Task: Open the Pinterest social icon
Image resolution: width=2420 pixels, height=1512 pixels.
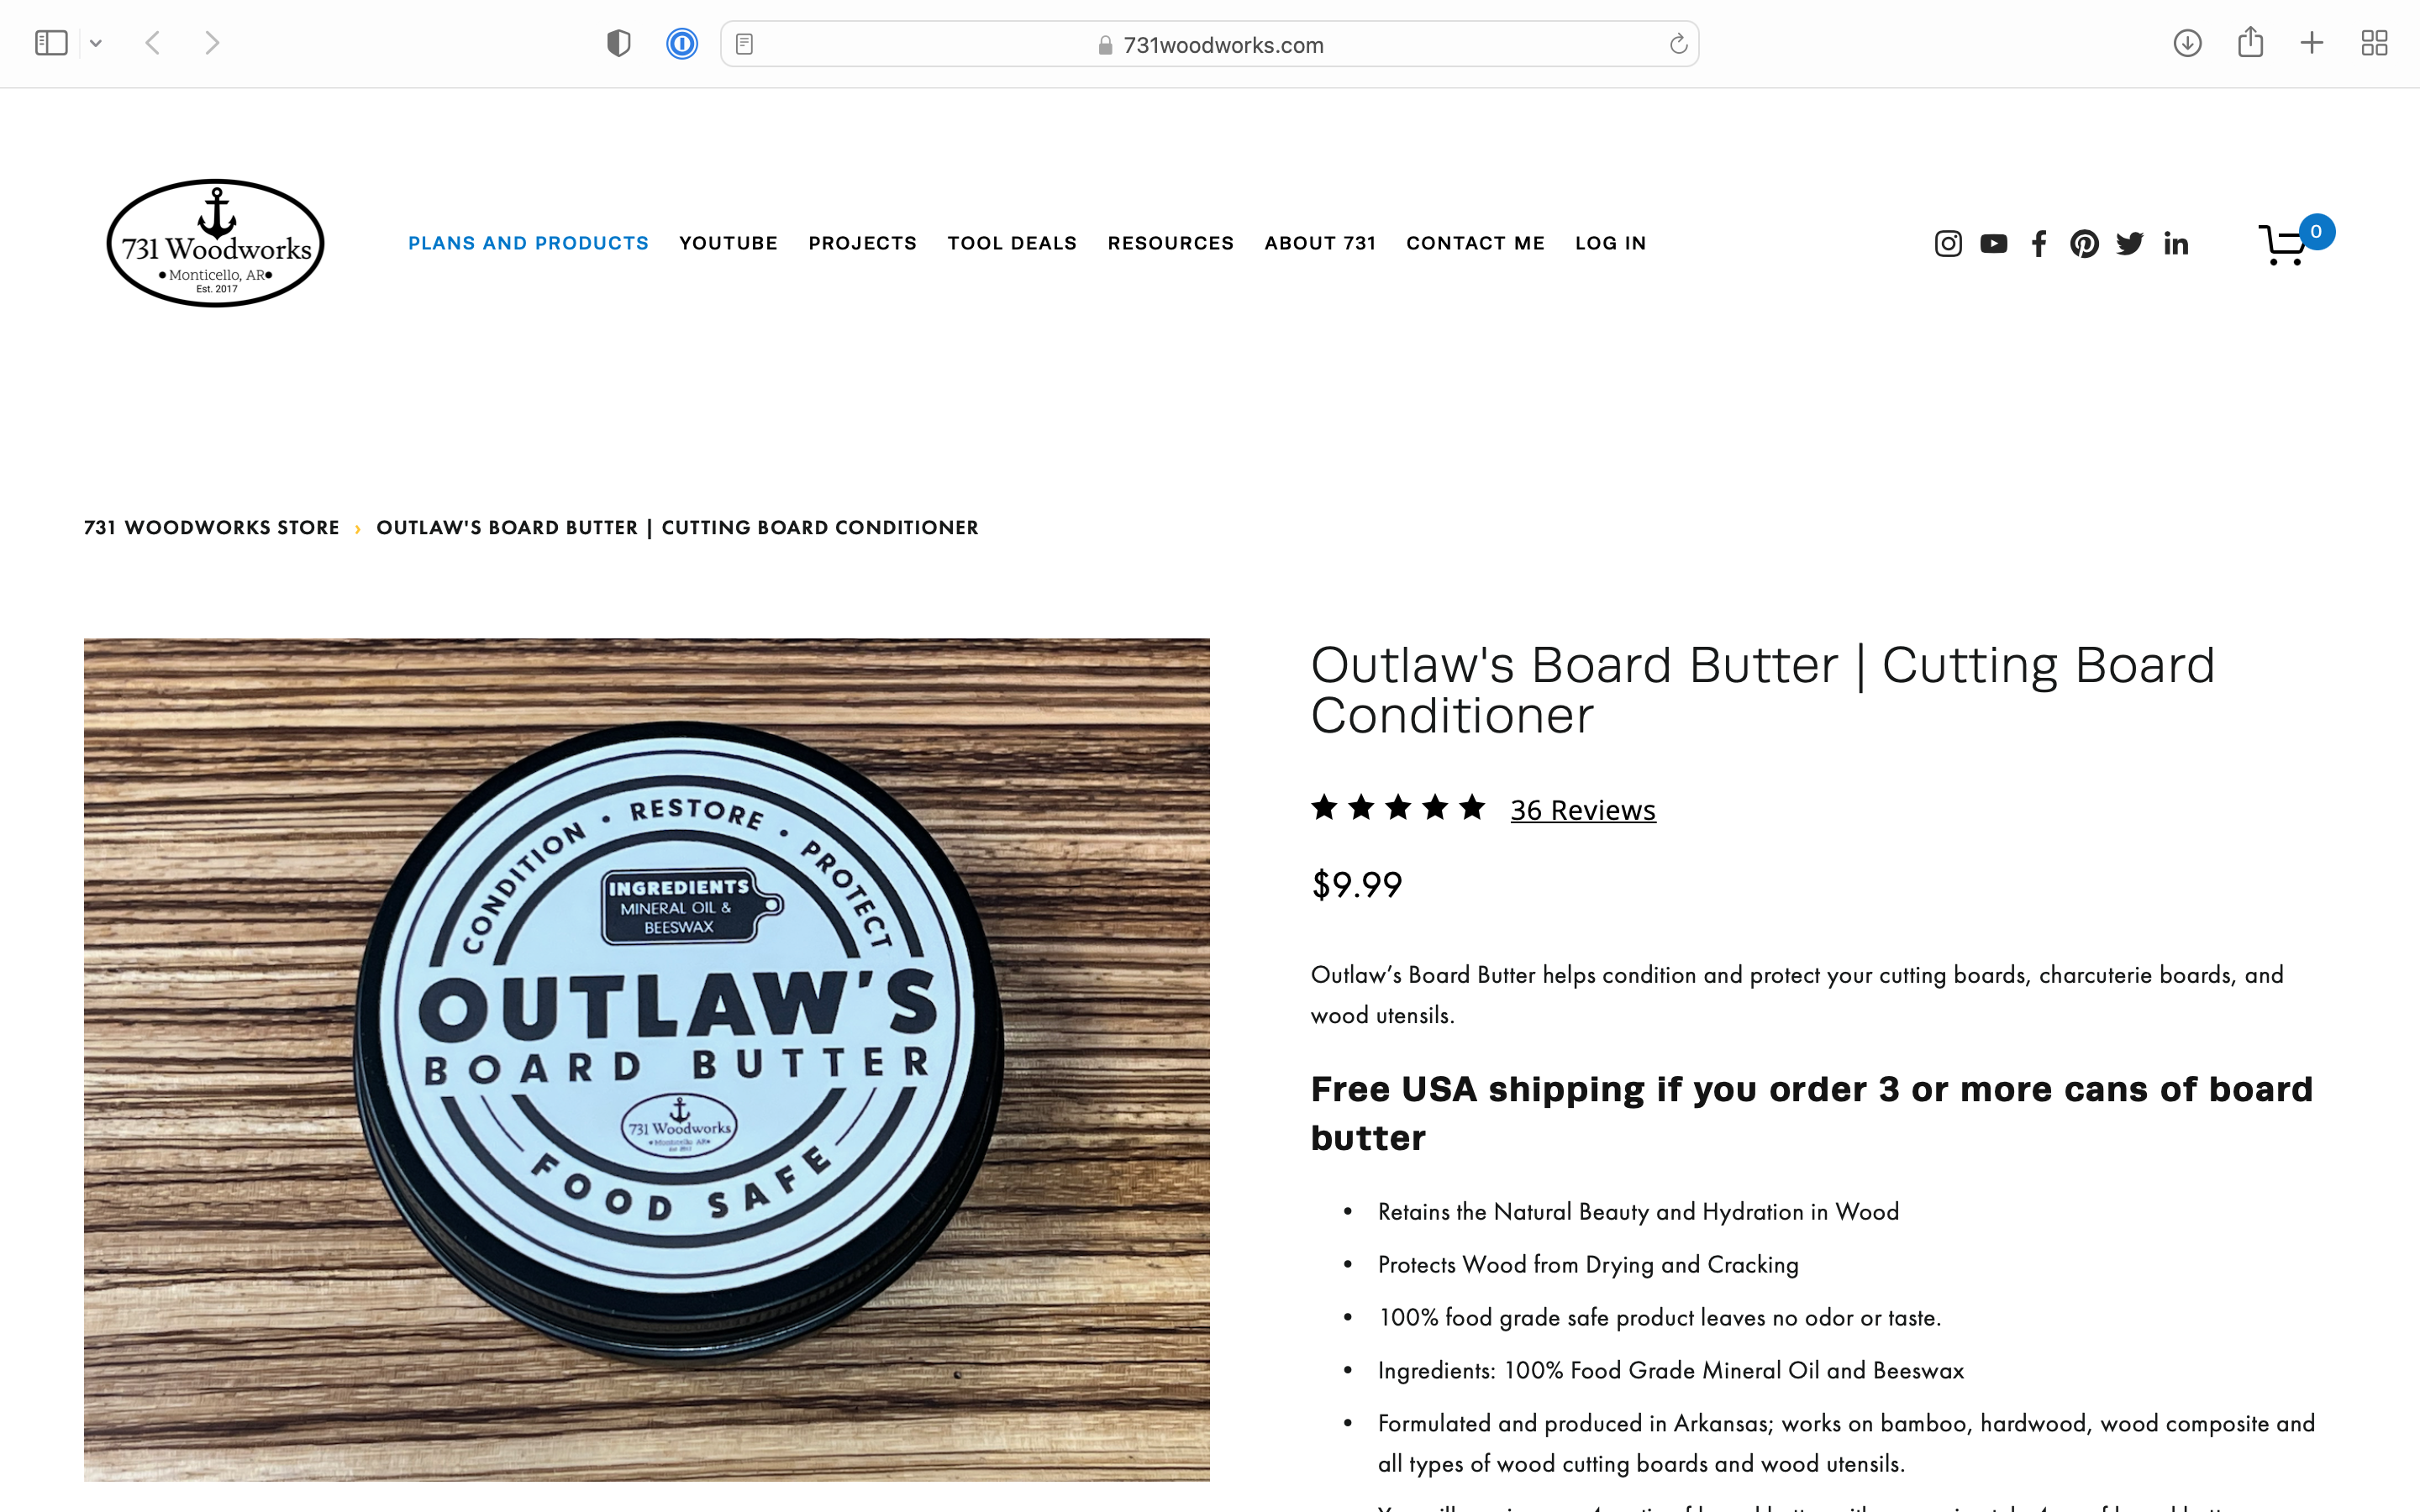Action: (x=2084, y=244)
